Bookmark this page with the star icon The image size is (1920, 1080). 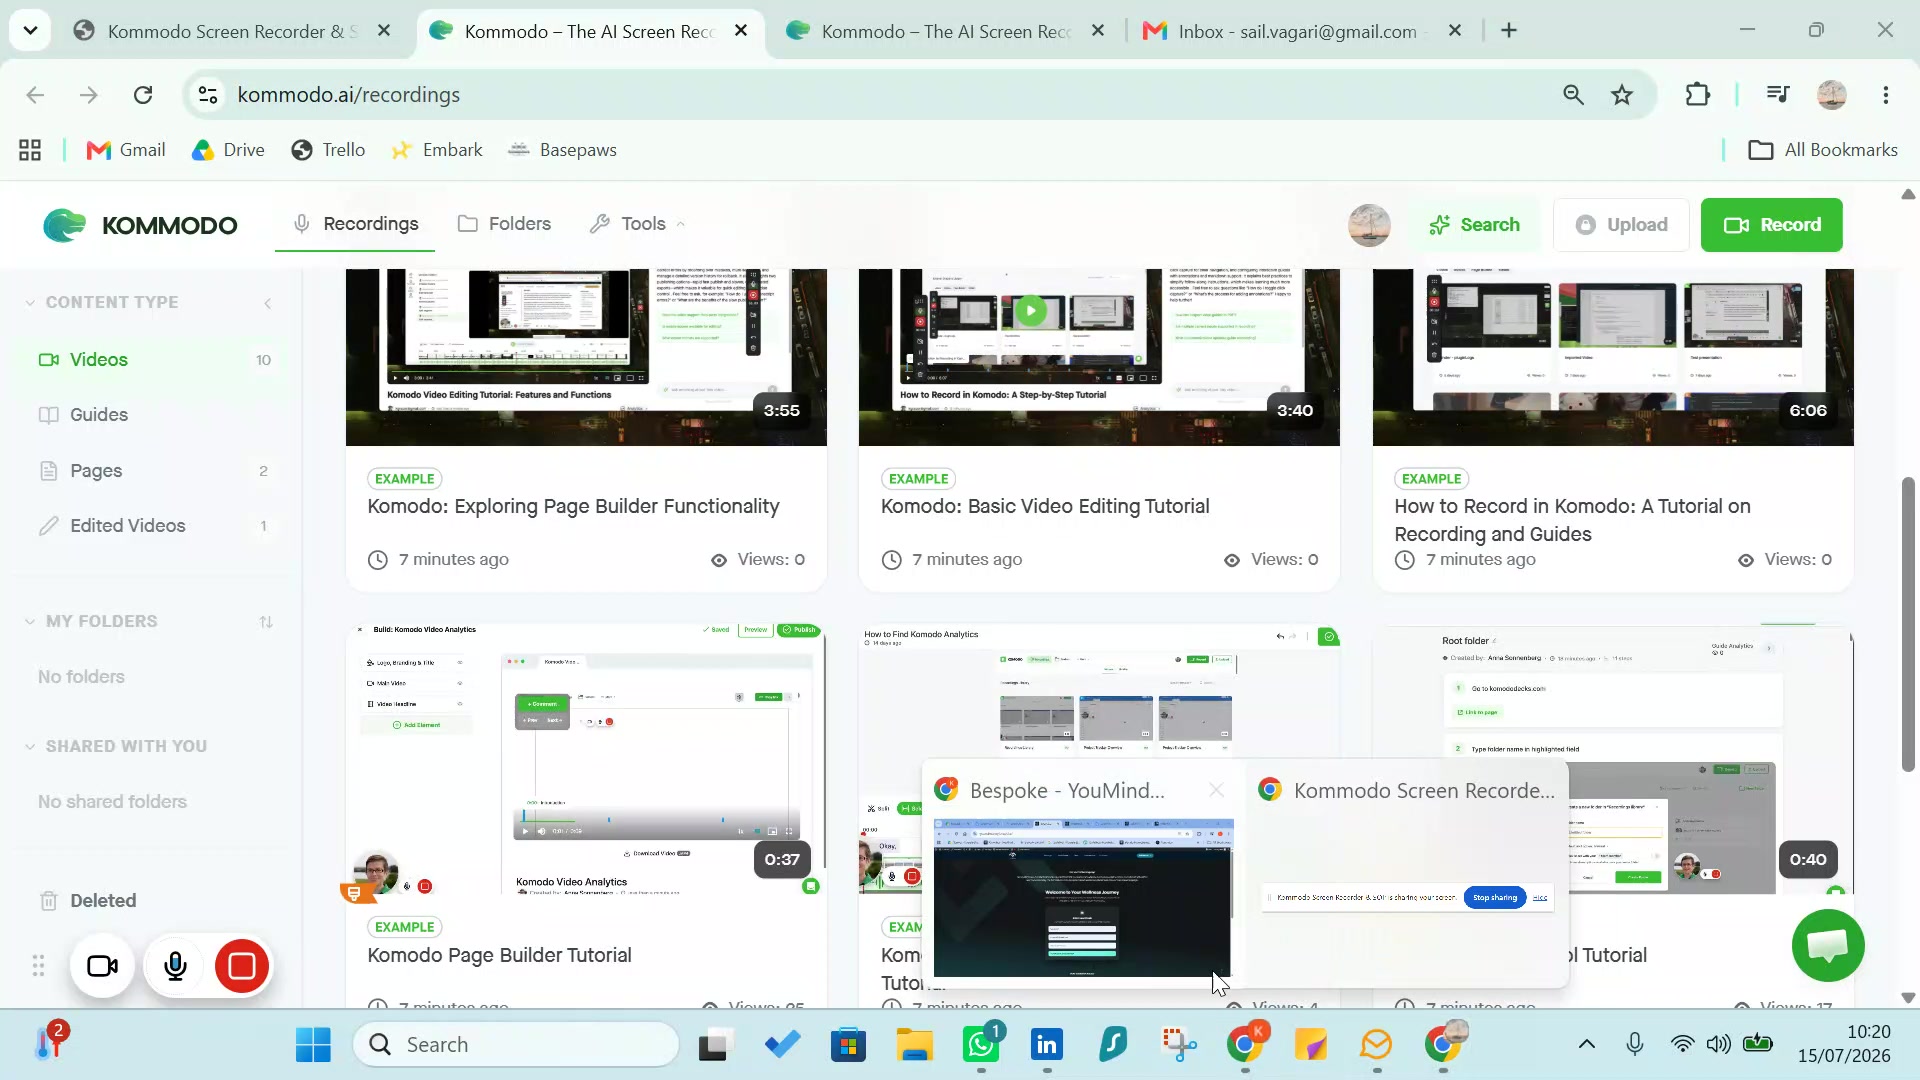(1622, 95)
